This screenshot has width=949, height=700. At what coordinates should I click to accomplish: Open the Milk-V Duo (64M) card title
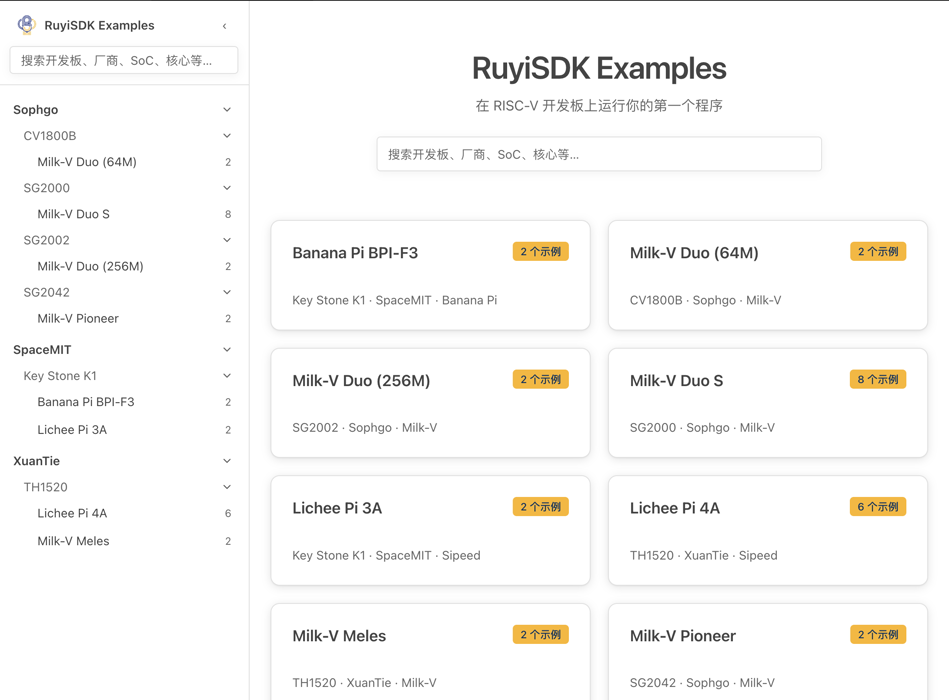pos(694,253)
